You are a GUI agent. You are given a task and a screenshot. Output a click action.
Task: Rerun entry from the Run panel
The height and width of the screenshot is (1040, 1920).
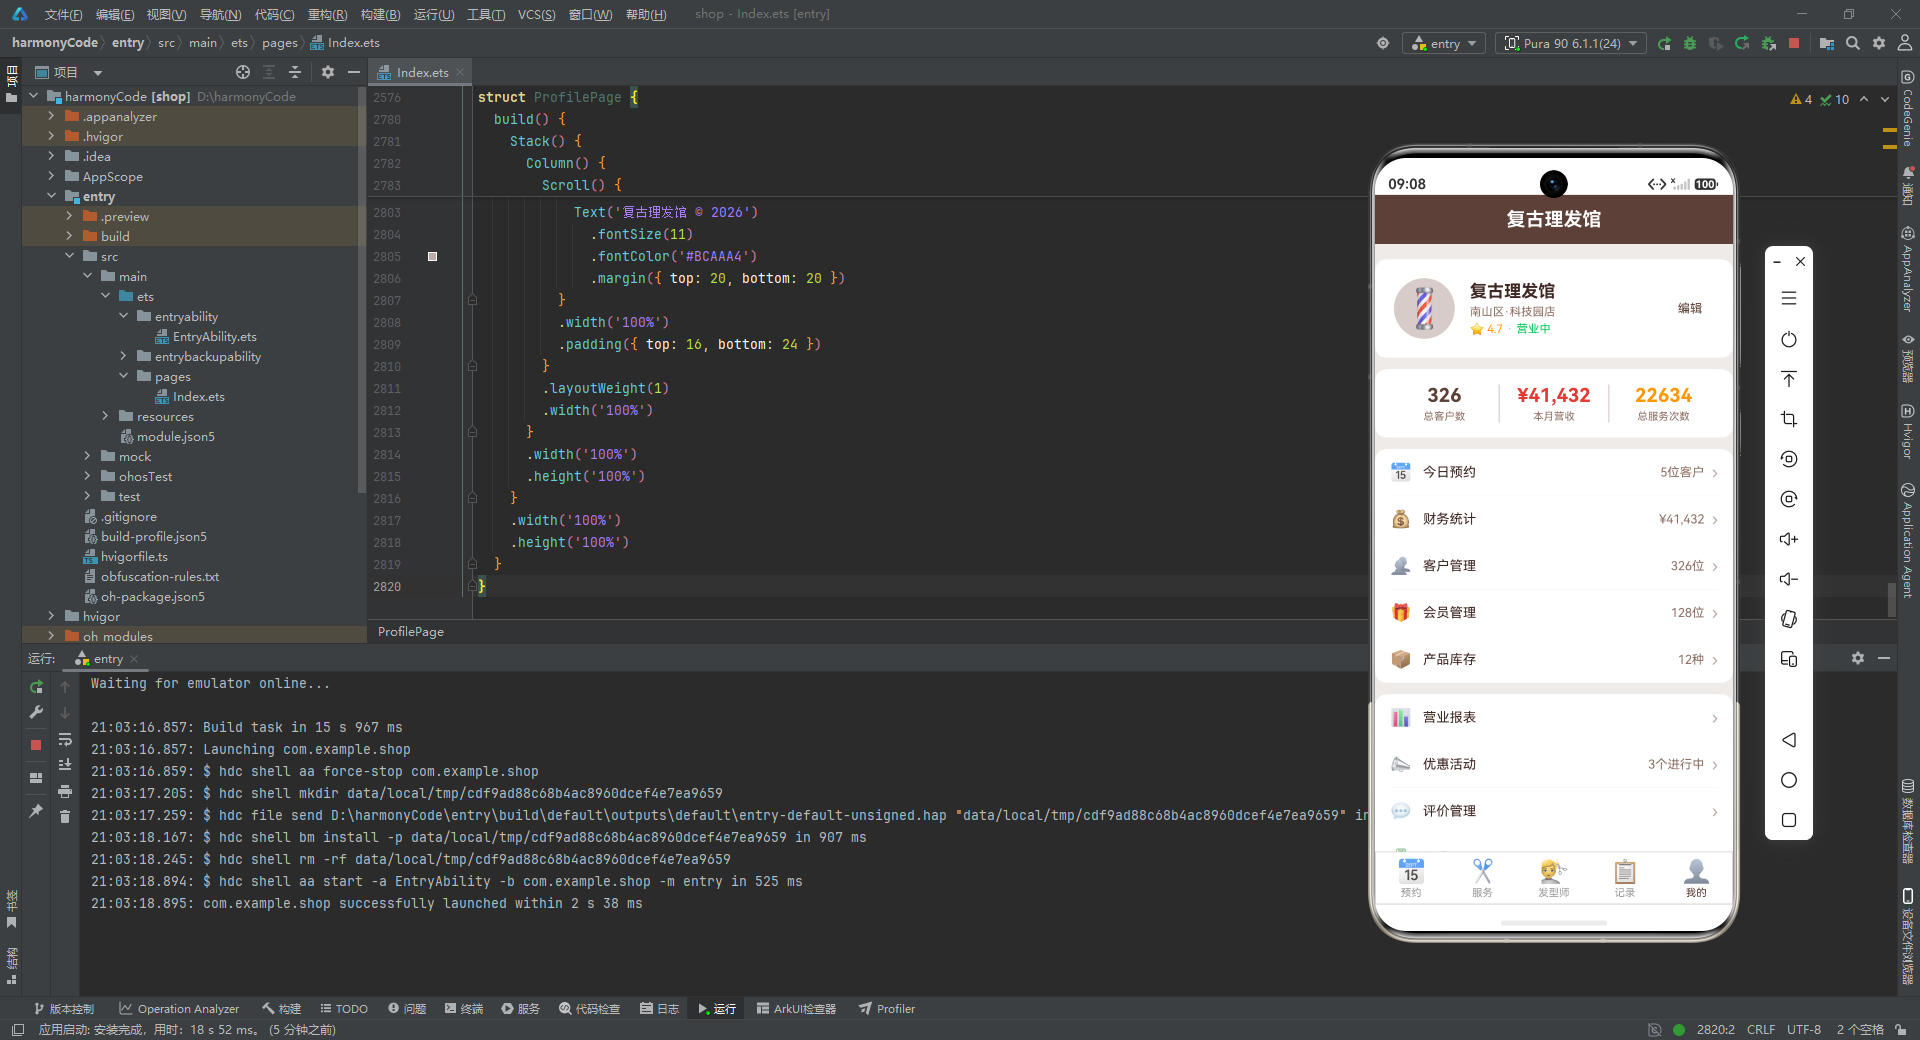point(36,687)
